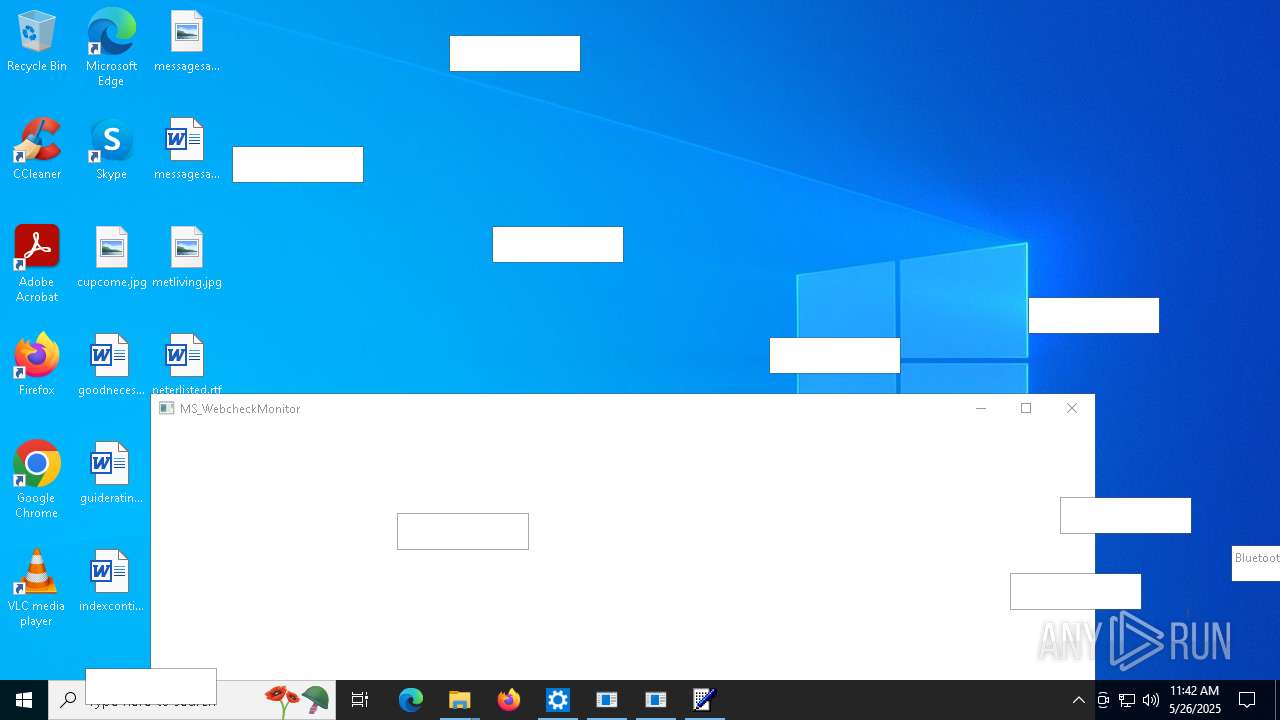Select the messagesa... Word document icon

coord(187,150)
